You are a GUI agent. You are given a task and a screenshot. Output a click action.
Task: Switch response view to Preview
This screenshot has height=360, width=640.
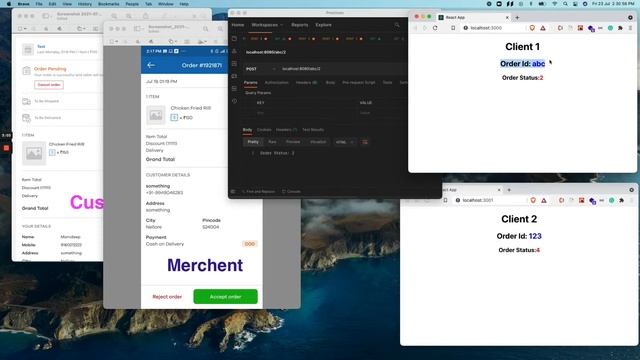pos(293,142)
